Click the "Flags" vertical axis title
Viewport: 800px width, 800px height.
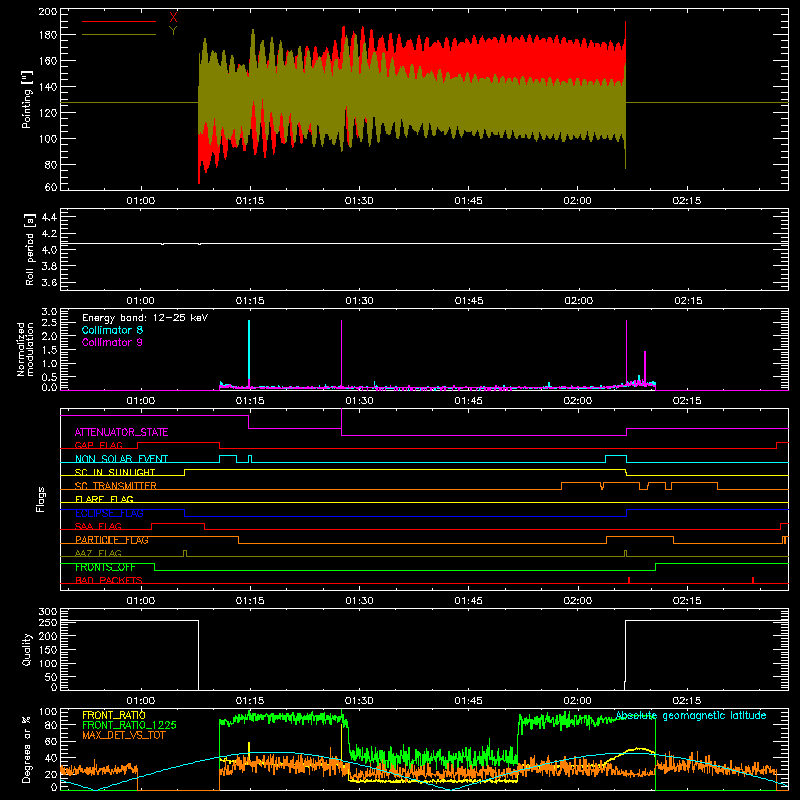coord(41,499)
